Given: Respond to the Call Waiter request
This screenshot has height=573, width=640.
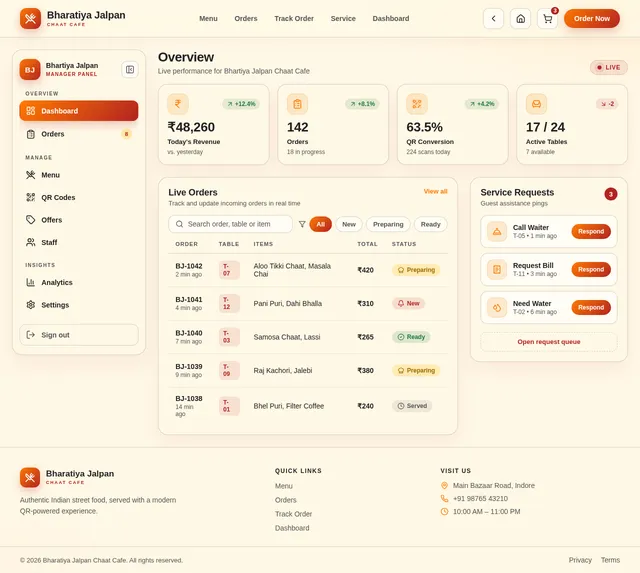Looking at the screenshot, I should coord(591,231).
